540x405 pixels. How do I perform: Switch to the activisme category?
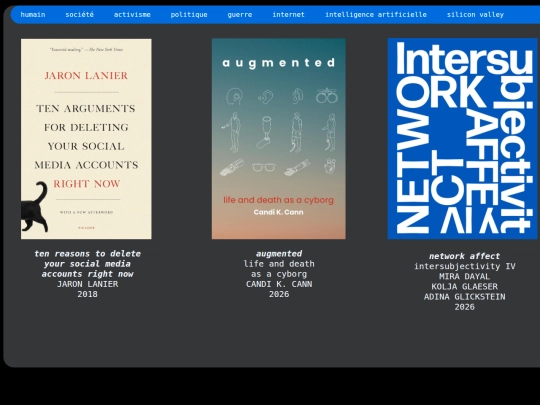pyautogui.click(x=132, y=14)
